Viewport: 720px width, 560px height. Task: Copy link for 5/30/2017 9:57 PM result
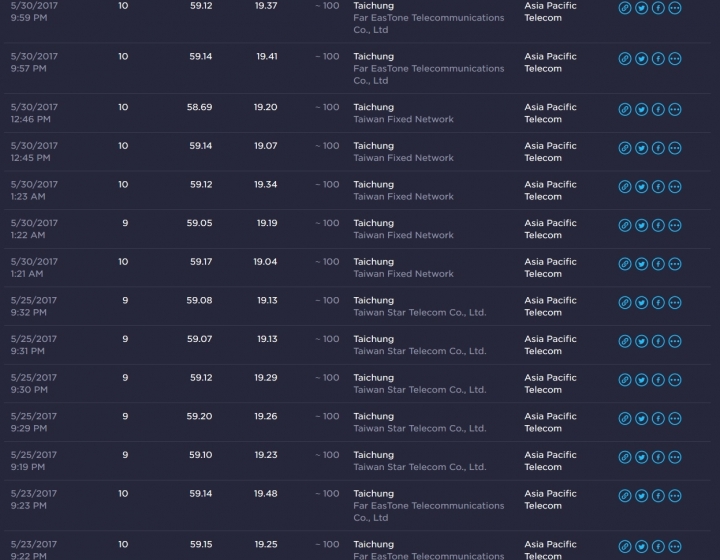pos(624,59)
